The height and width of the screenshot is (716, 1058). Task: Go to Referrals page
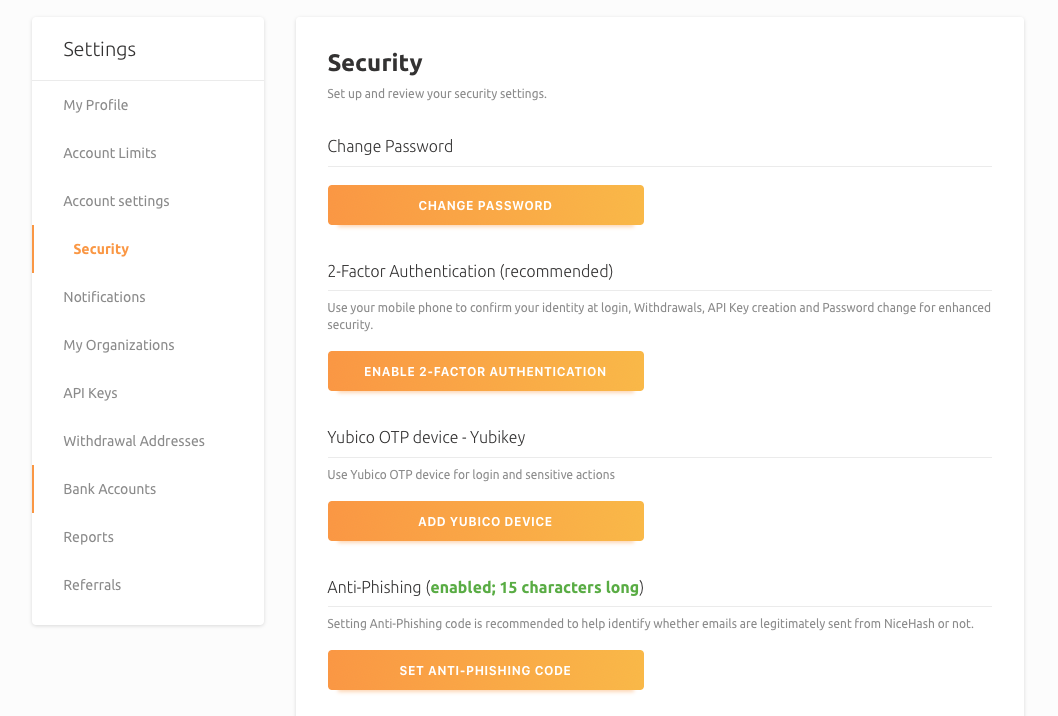[x=92, y=585]
